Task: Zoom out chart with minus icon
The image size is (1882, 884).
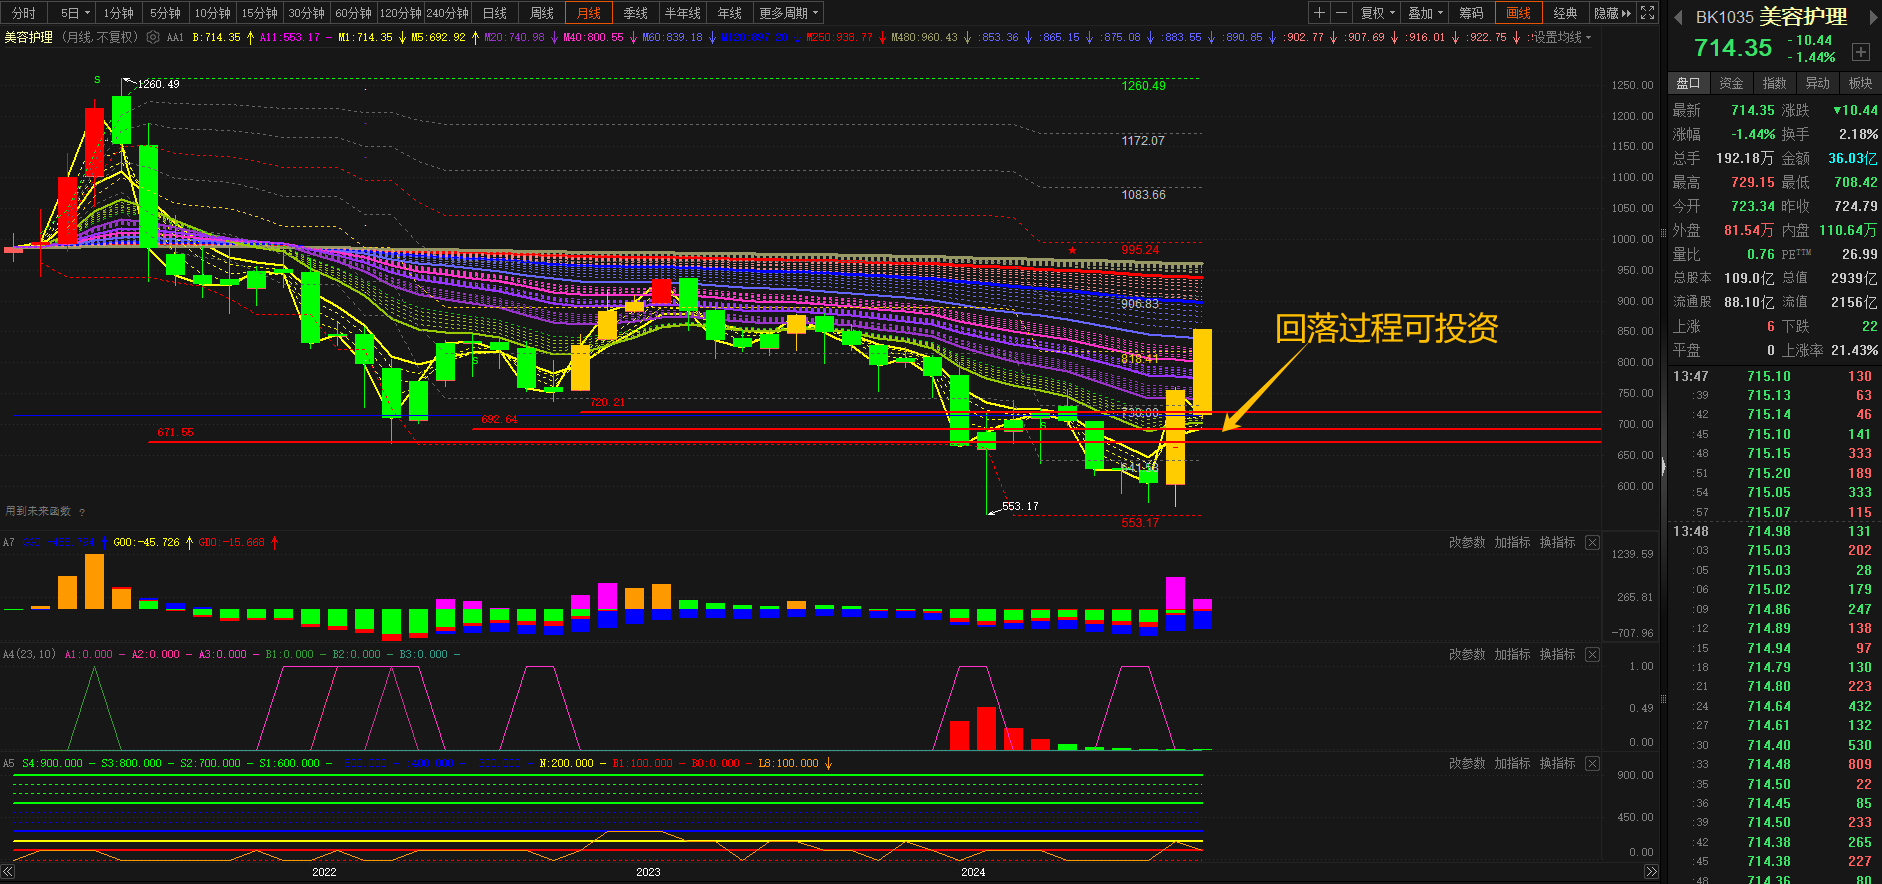Action: click(1342, 13)
